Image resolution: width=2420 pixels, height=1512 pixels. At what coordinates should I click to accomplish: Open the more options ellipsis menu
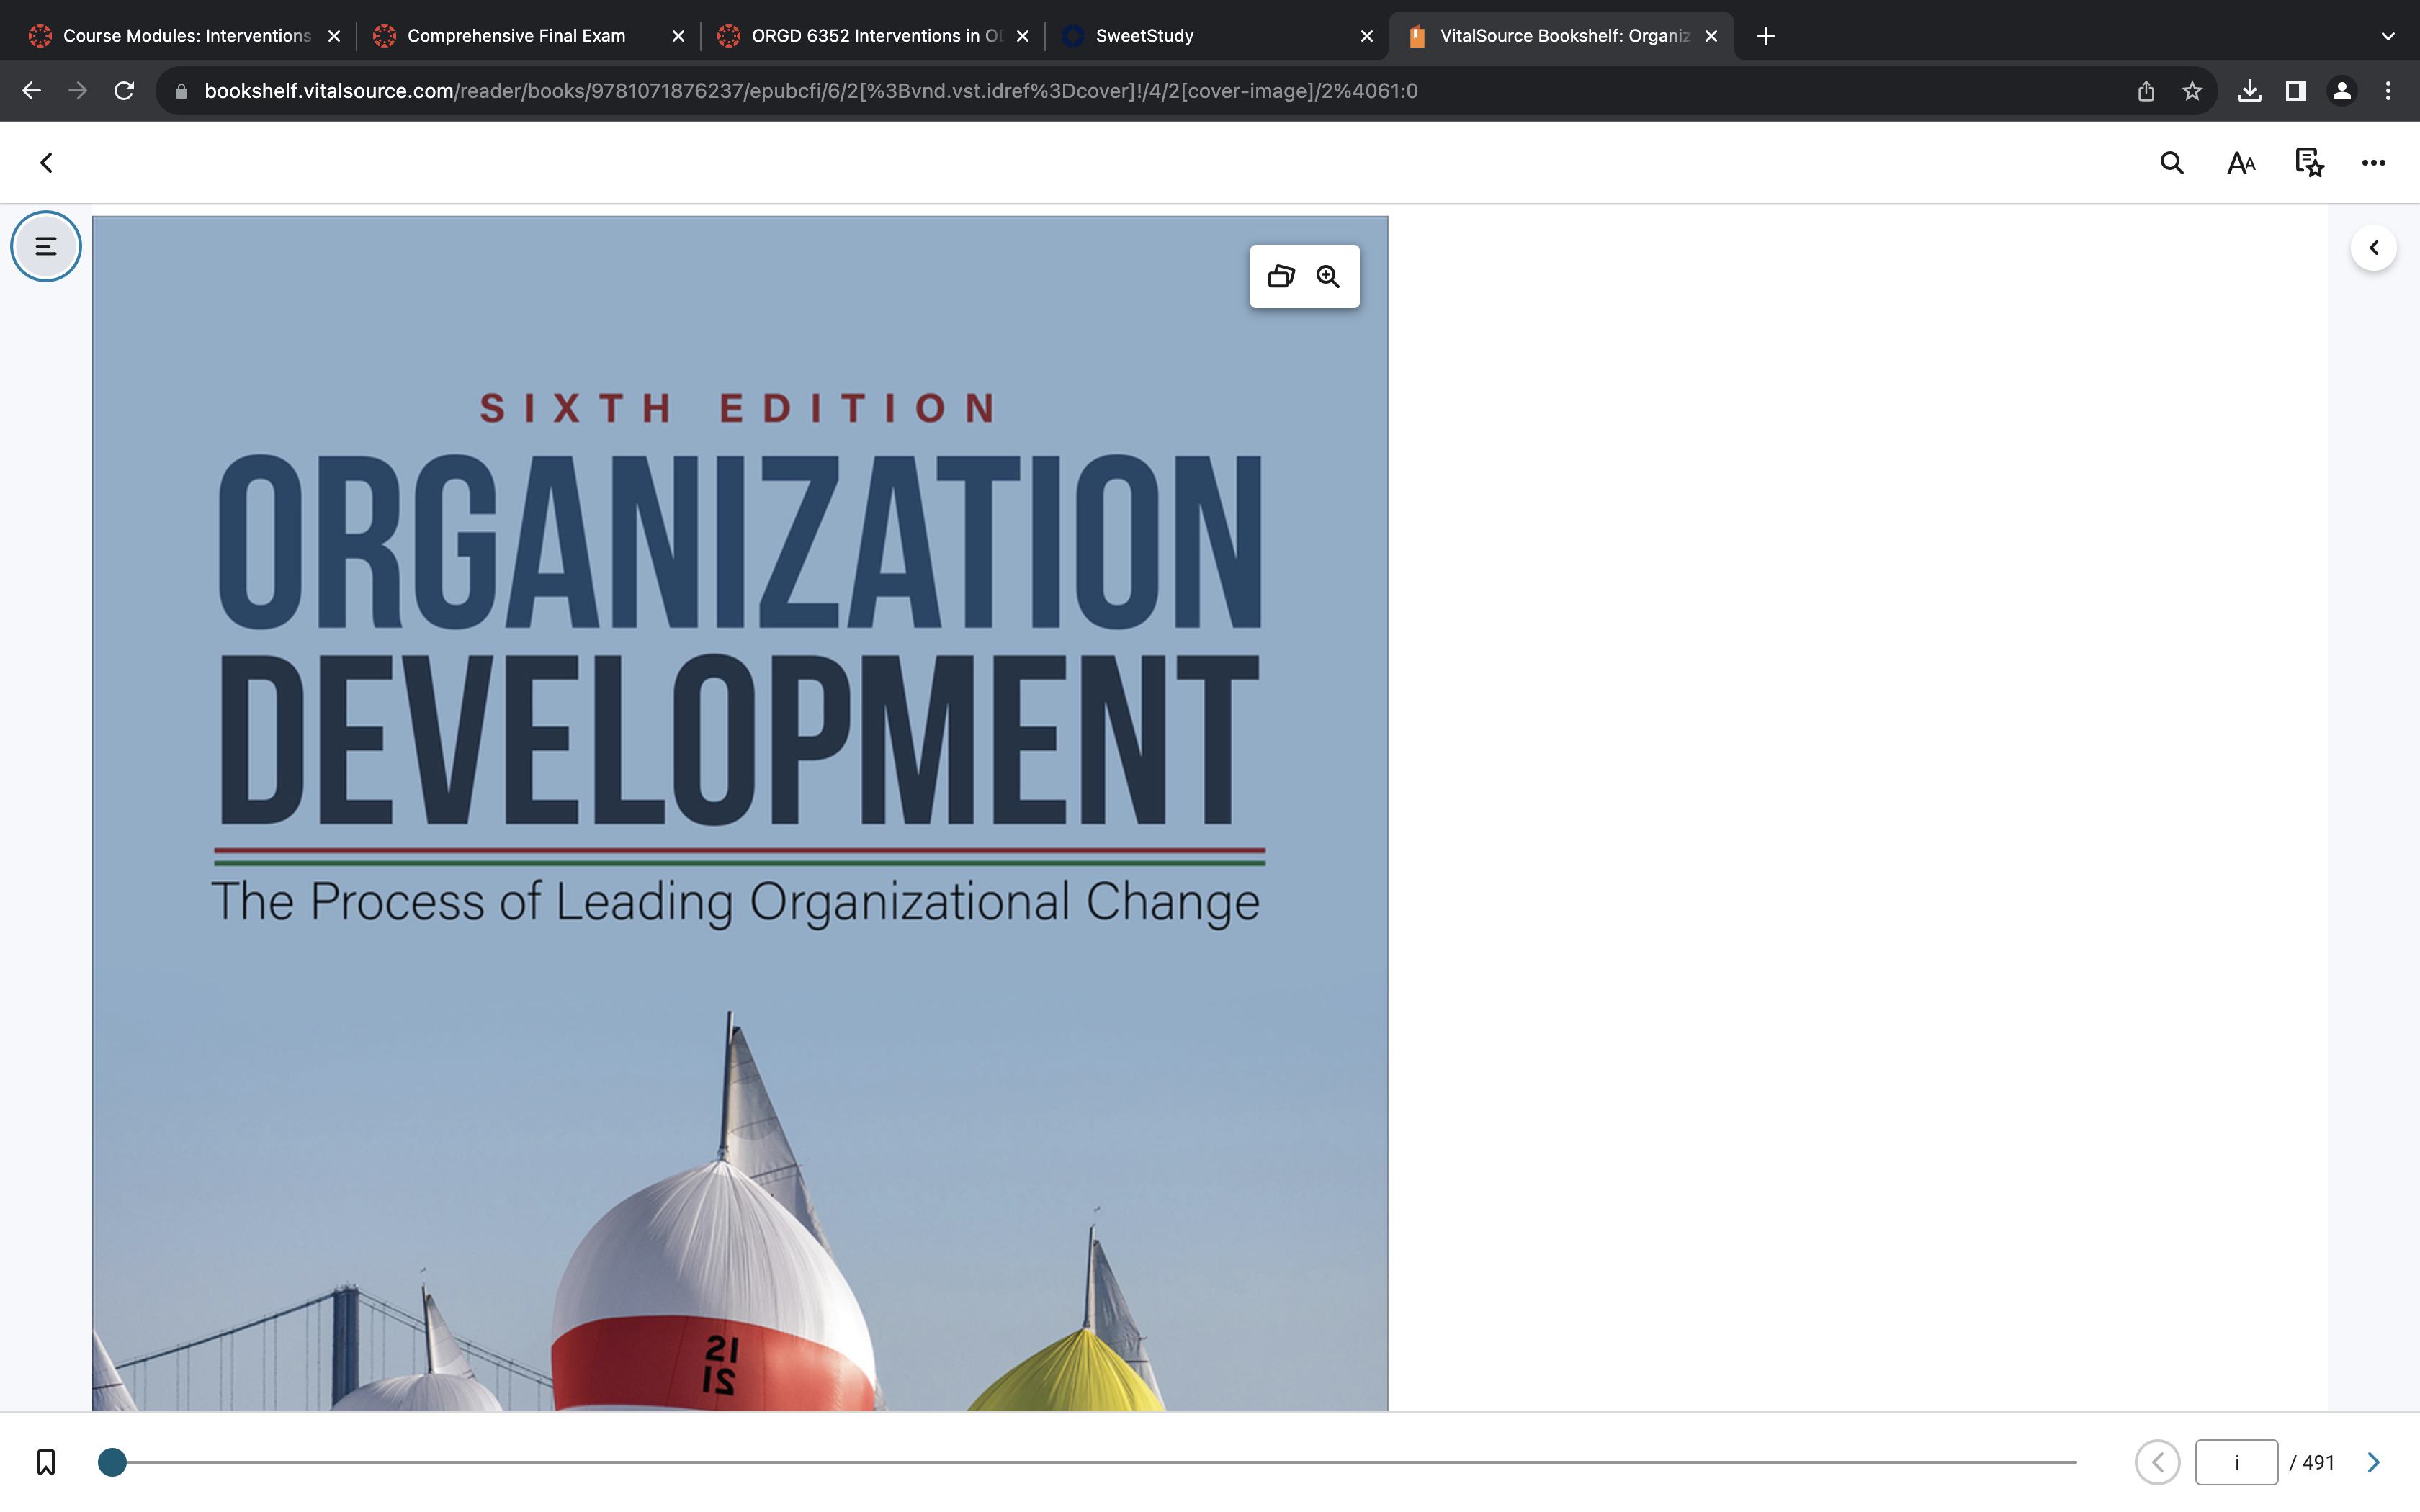[2373, 163]
